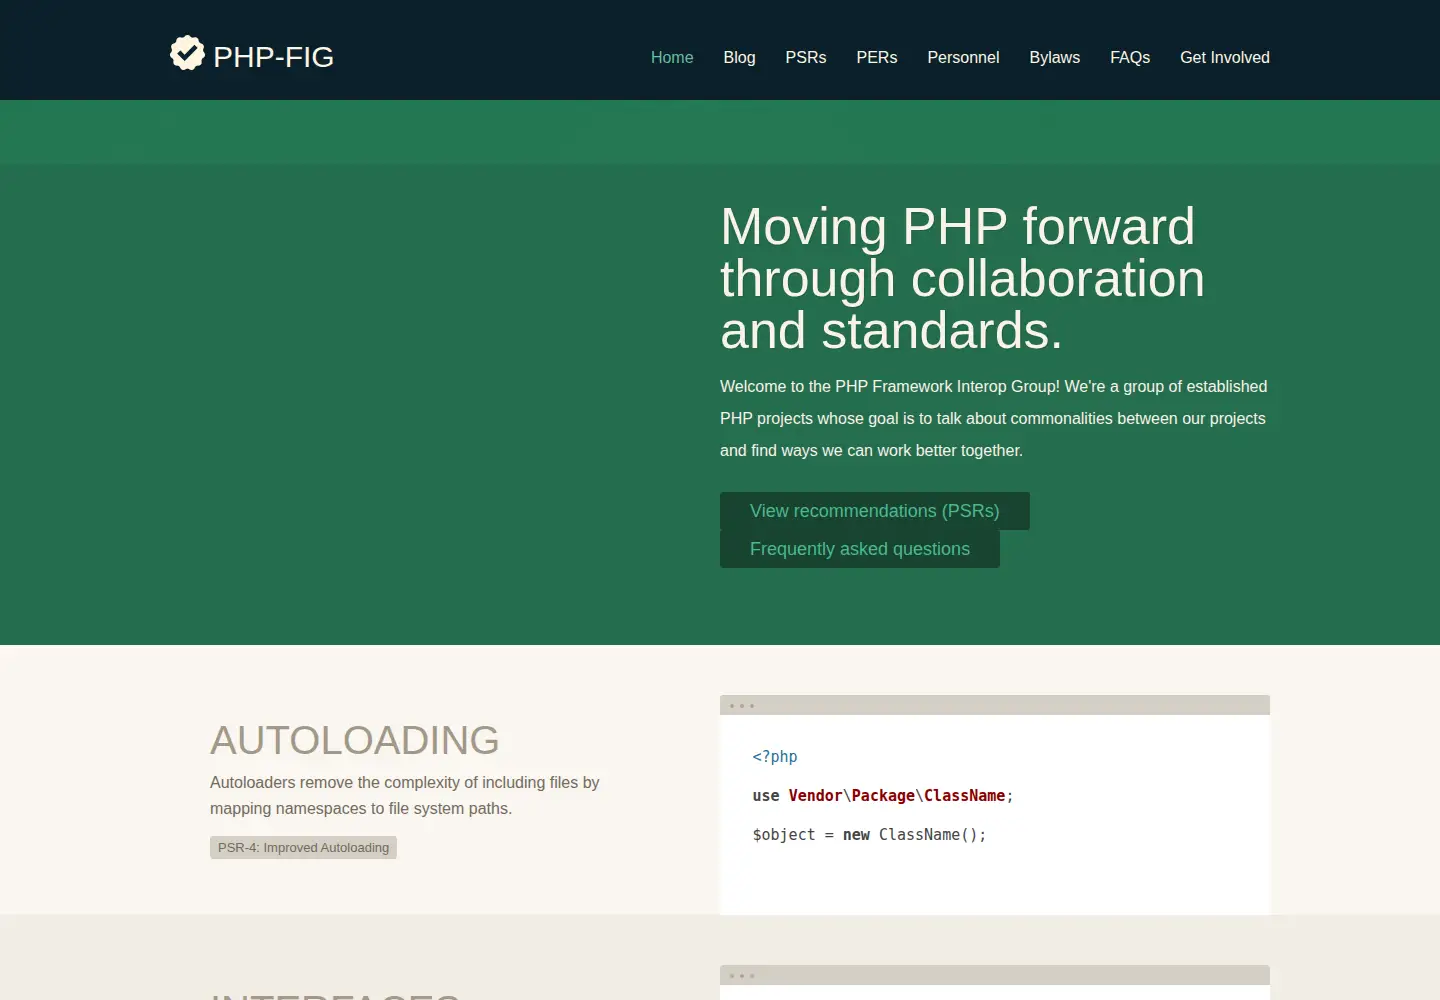Click the PHP-FIG checkmark badge logo icon
The image size is (1440, 1000).
(x=187, y=53)
